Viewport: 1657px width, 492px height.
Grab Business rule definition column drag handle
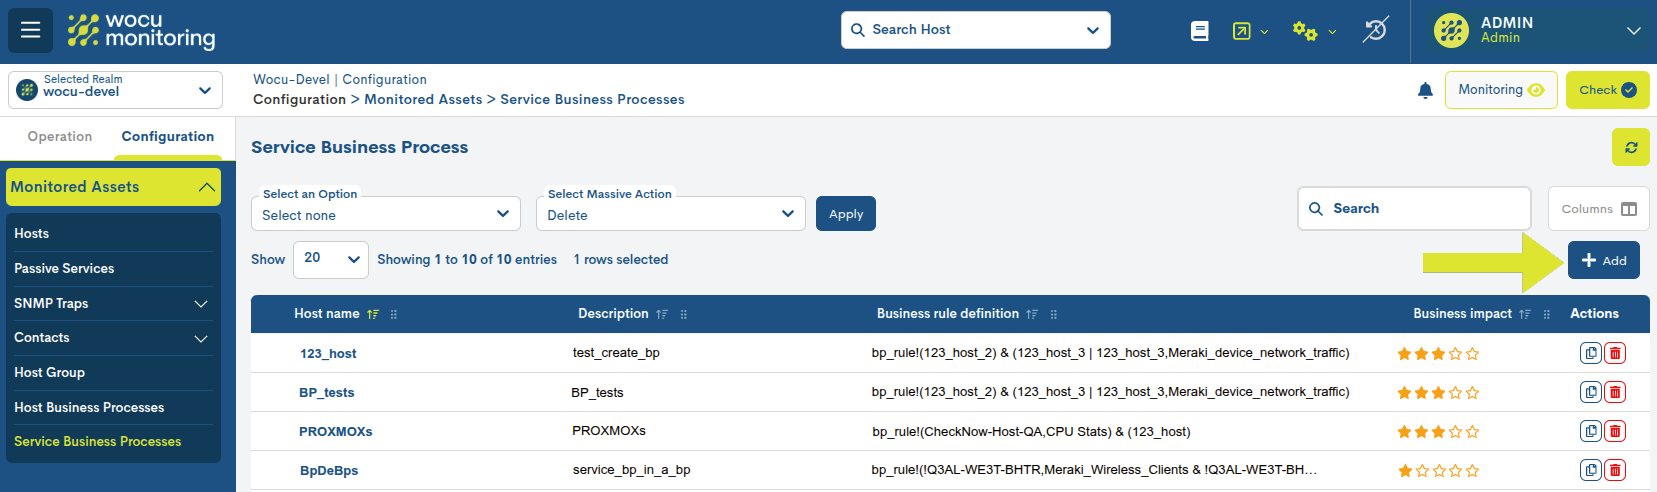pyautogui.click(x=1054, y=314)
